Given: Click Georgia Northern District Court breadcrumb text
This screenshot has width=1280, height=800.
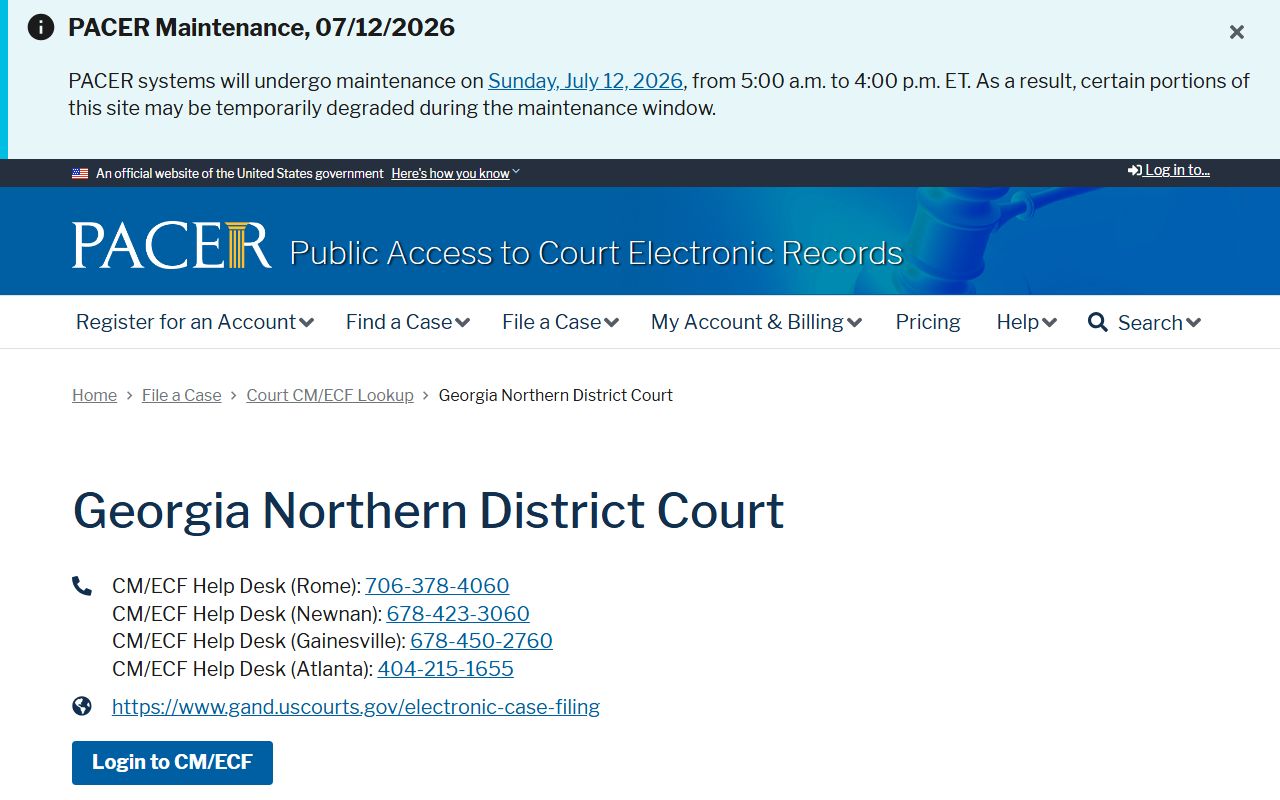Looking at the screenshot, I should pyautogui.click(x=556, y=395).
